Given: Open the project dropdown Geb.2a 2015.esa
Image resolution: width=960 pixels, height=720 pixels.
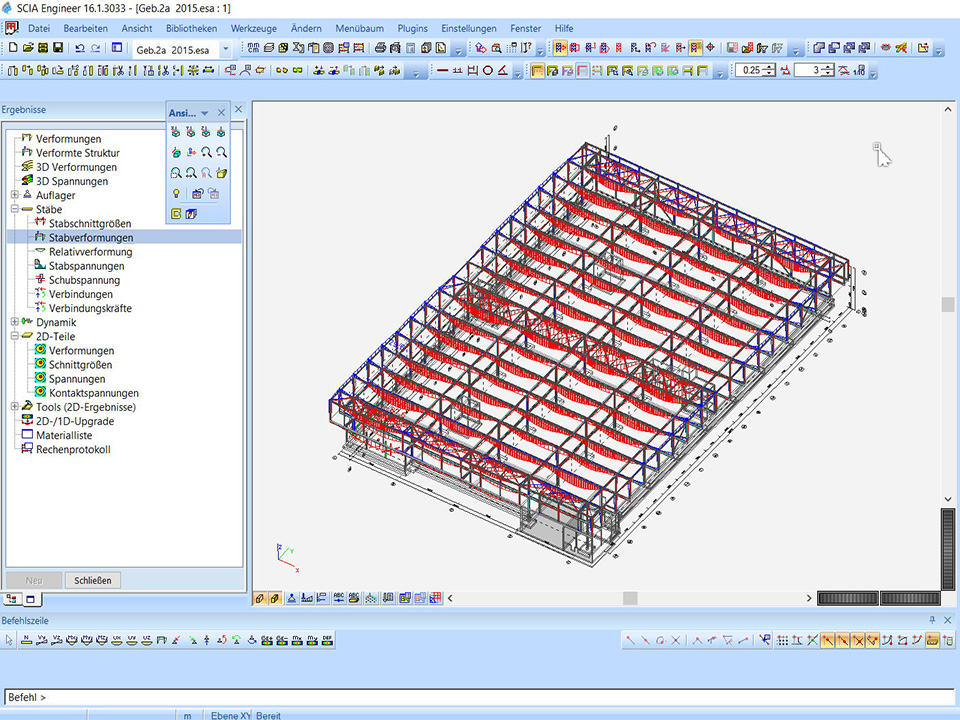Looking at the screenshot, I should (x=225, y=49).
